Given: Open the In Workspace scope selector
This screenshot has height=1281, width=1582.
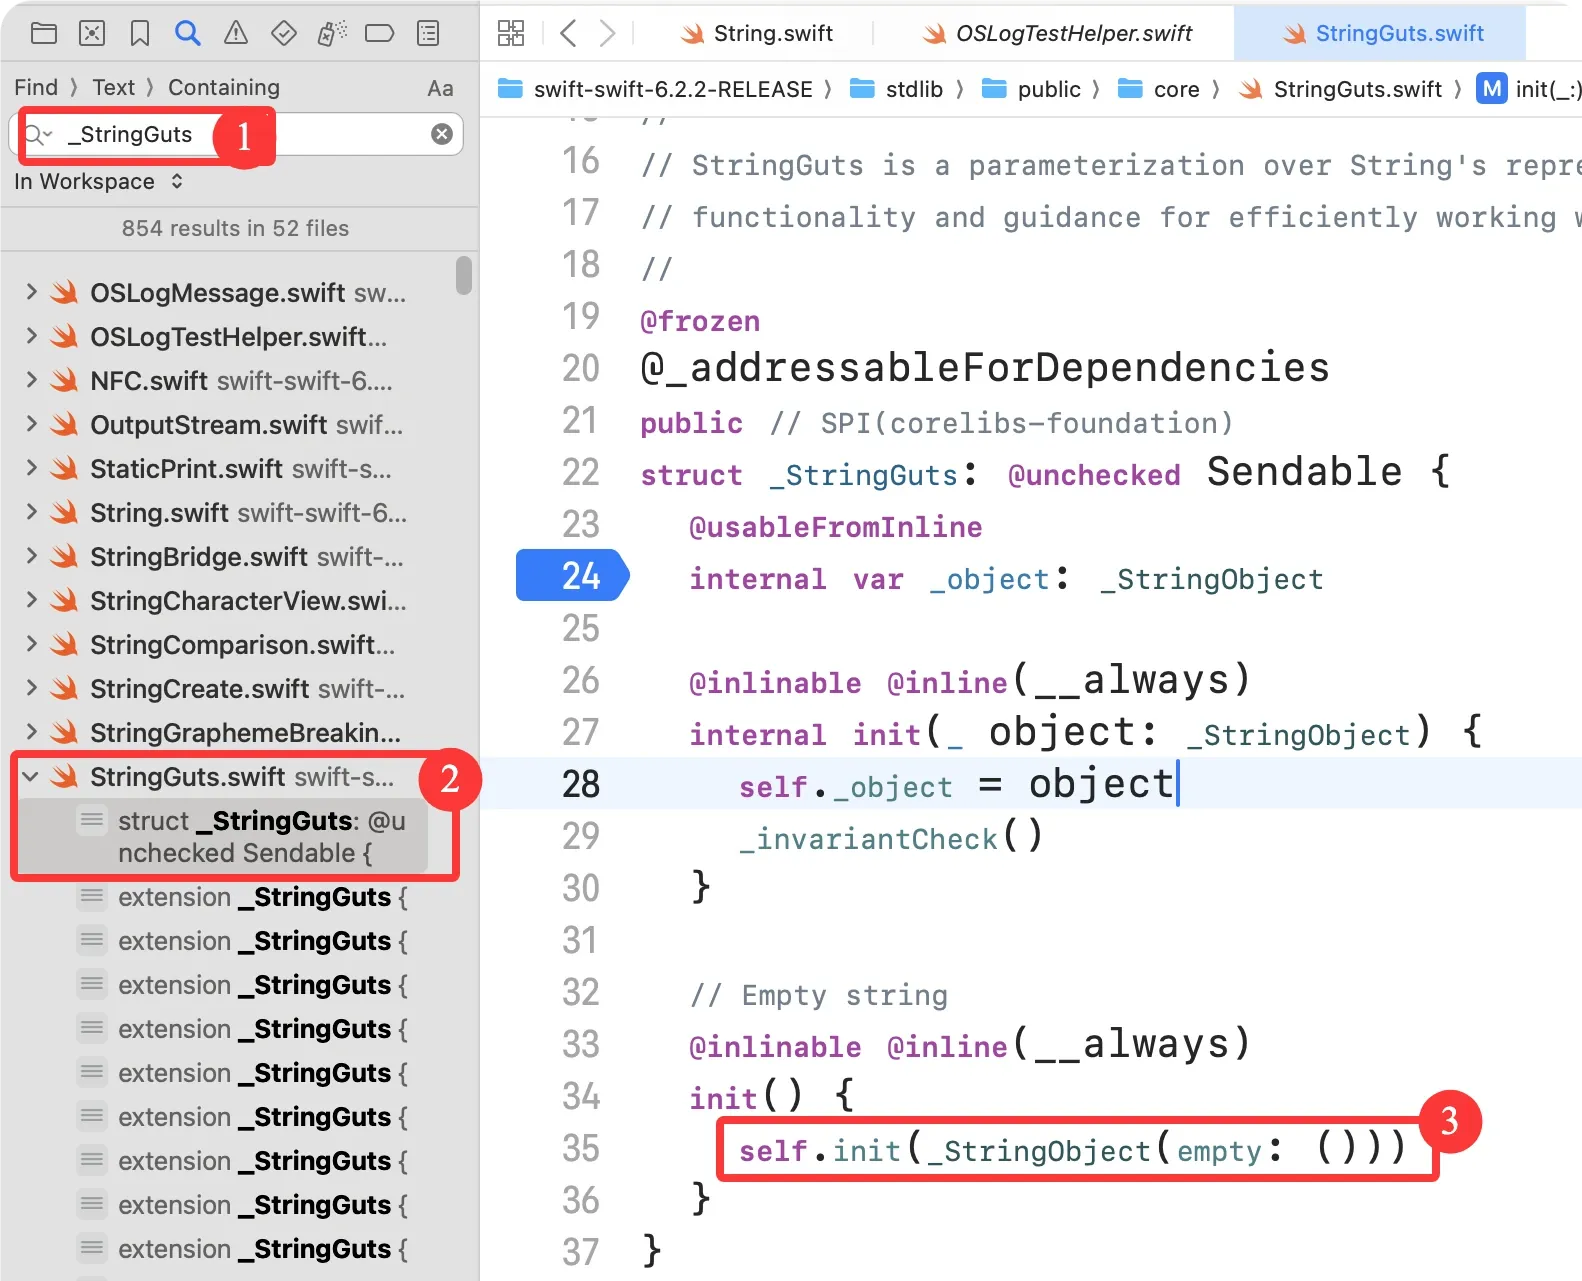Looking at the screenshot, I should pos(98,181).
